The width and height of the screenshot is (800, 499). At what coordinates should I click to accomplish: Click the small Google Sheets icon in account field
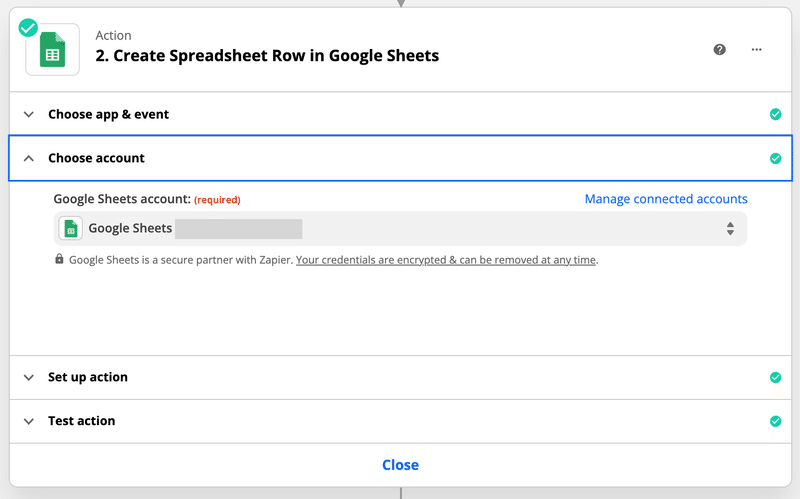point(70,229)
